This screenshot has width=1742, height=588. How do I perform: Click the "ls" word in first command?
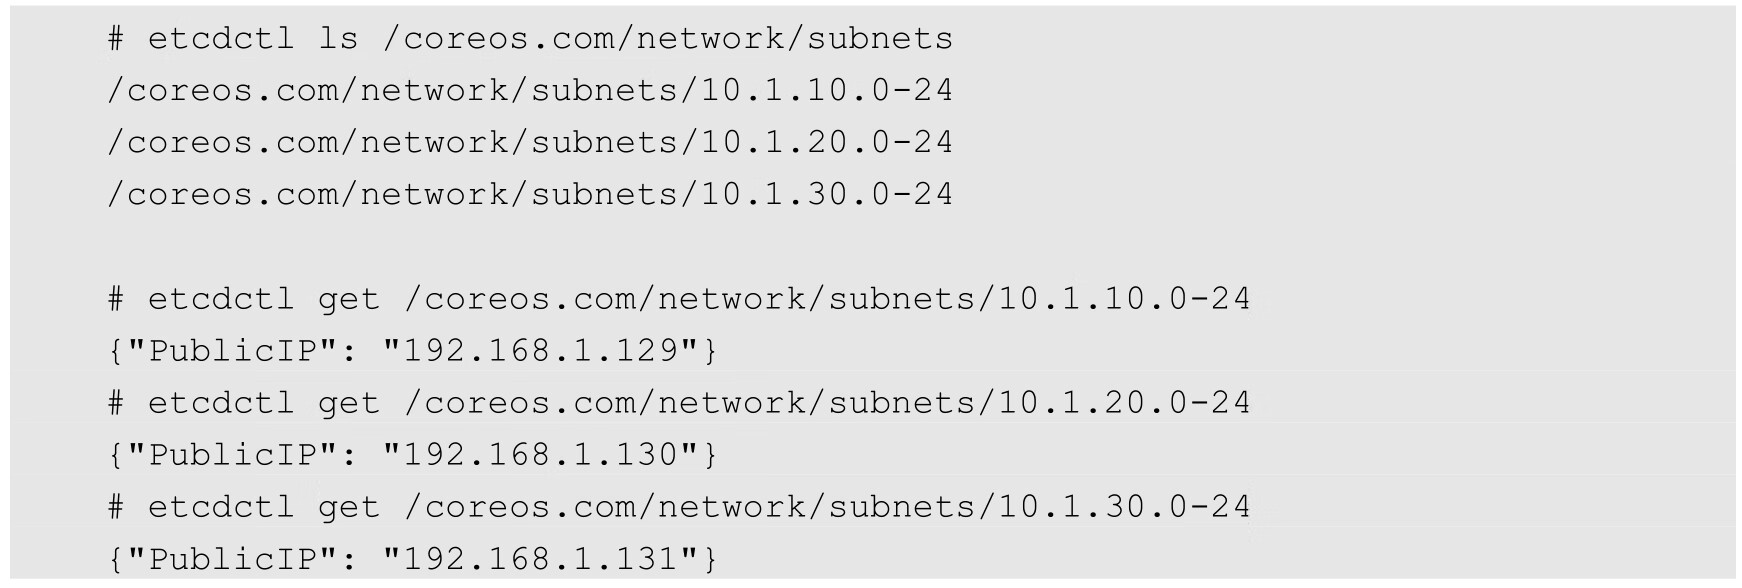[x=338, y=39]
